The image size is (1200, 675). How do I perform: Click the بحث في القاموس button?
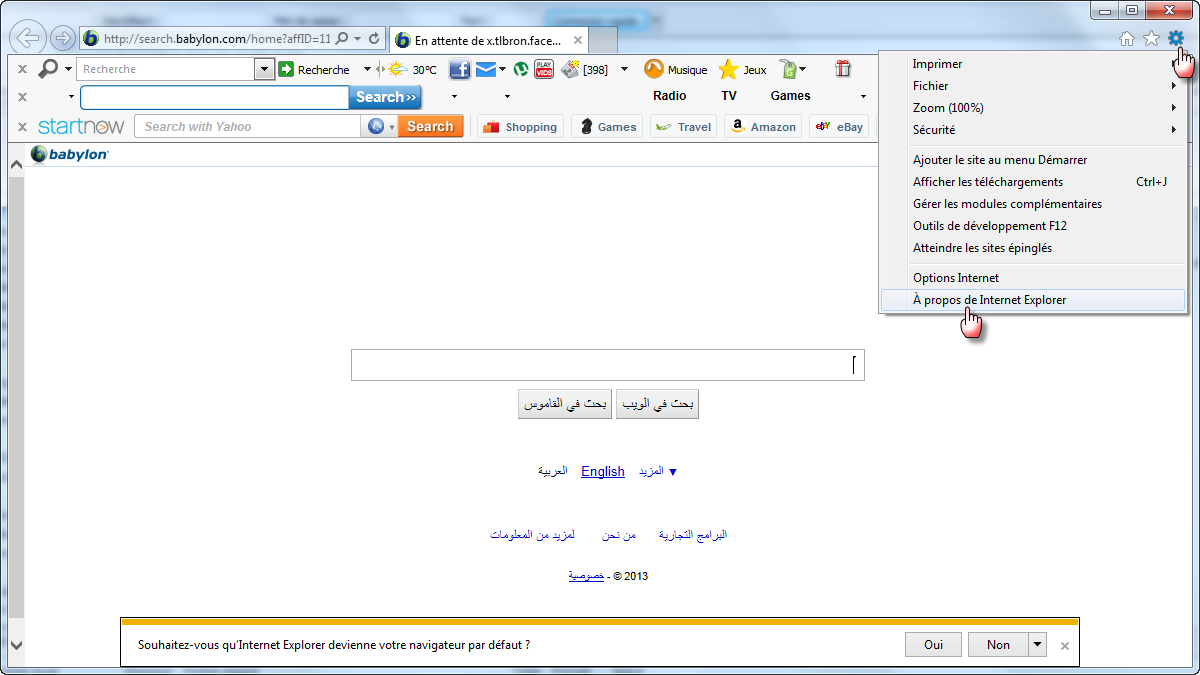click(x=565, y=404)
